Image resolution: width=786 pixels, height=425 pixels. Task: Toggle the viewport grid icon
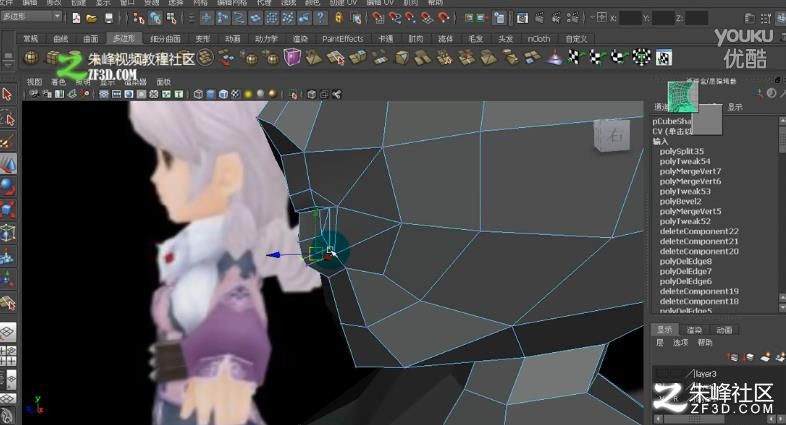coord(104,94)
